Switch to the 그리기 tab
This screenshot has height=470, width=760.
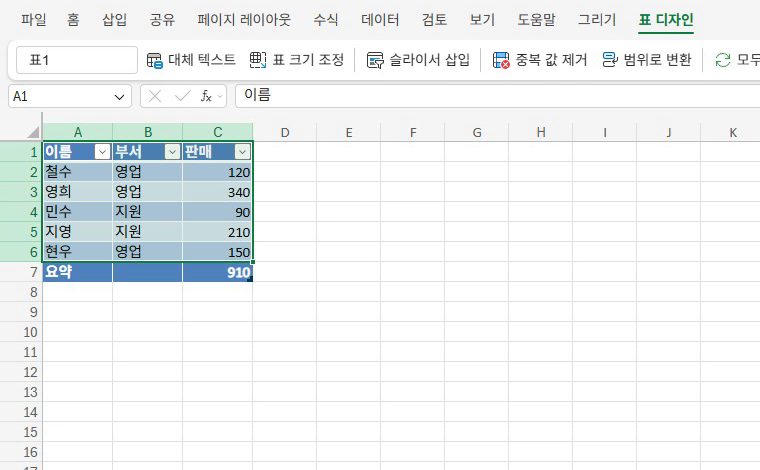597,20
